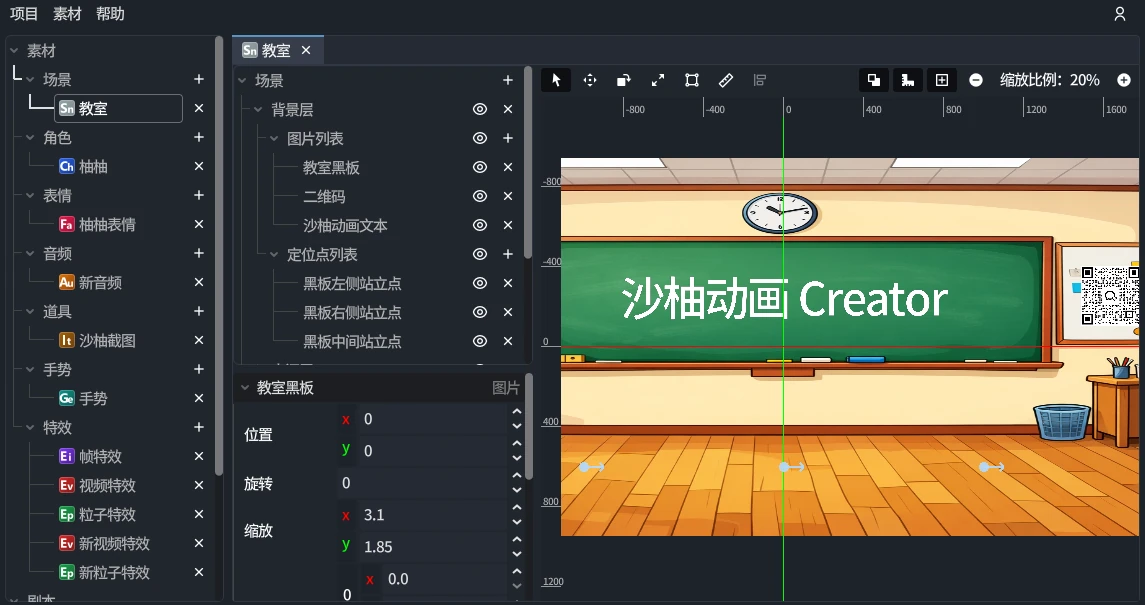The height and width of the screenshot is (605, 1145).
Task: Toggle the center crosshair guide button
Action: click(942, 80)
